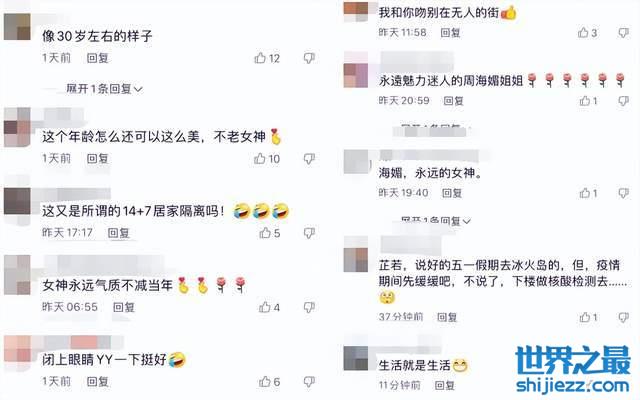Dislike the '像30岁左右的样子' comment

point(309,58)
